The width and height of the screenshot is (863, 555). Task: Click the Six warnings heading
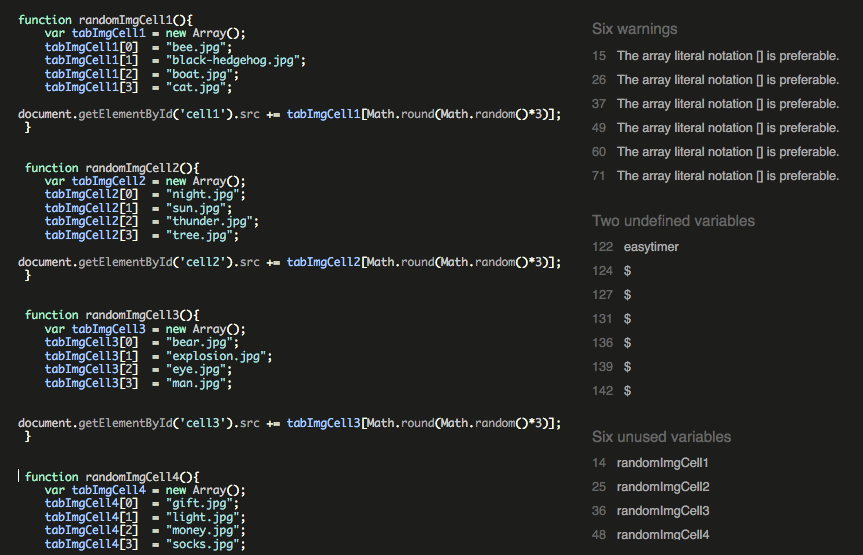tap(635, 29)
